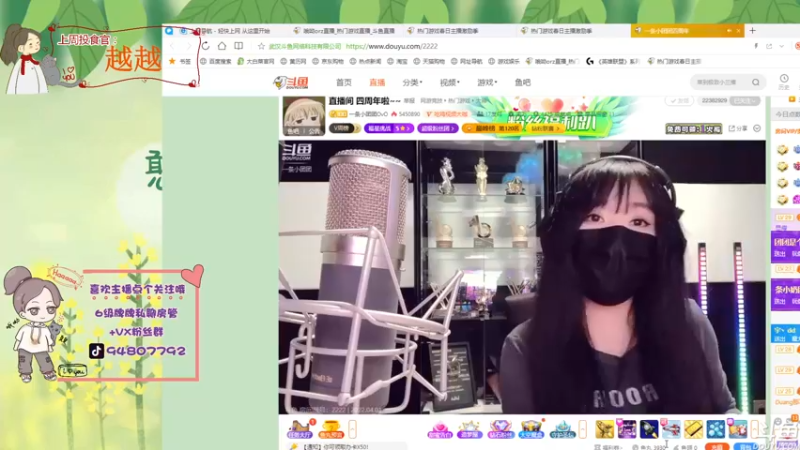Select the active orange browser tab

(687, 31)
